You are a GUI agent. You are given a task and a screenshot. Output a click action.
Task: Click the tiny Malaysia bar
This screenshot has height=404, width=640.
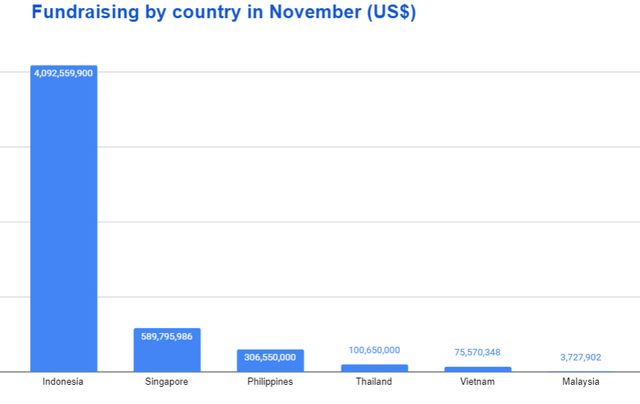click(x=581, y=371)
